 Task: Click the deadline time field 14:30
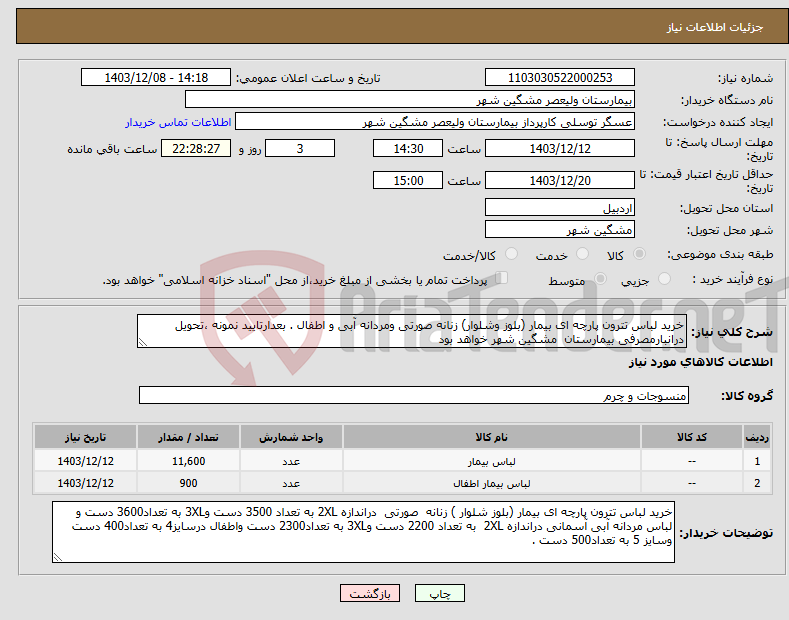(408, 148)
